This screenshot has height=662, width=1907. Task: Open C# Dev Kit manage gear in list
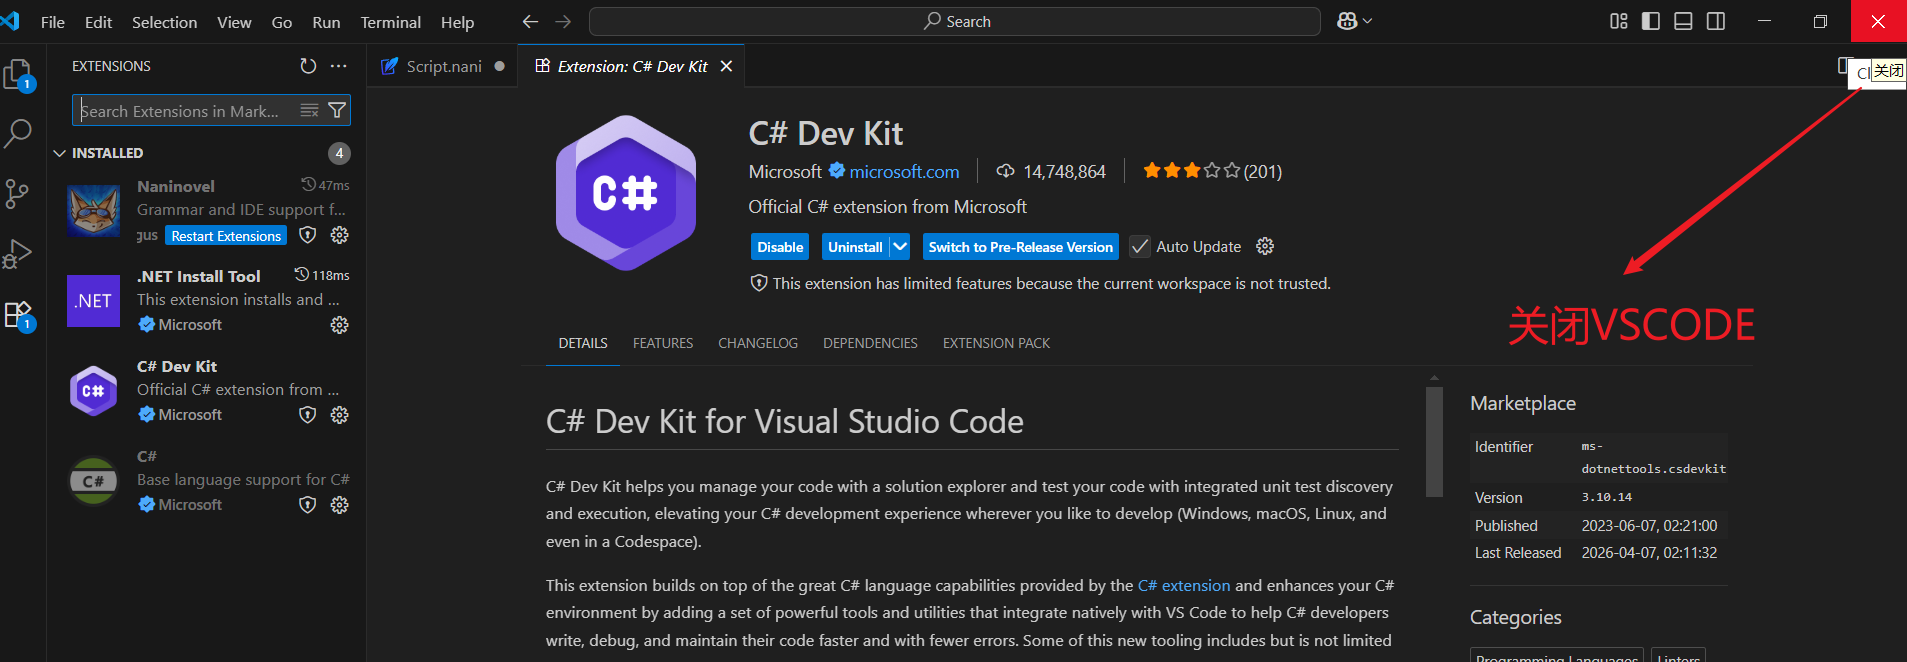[x=340, y=415]
